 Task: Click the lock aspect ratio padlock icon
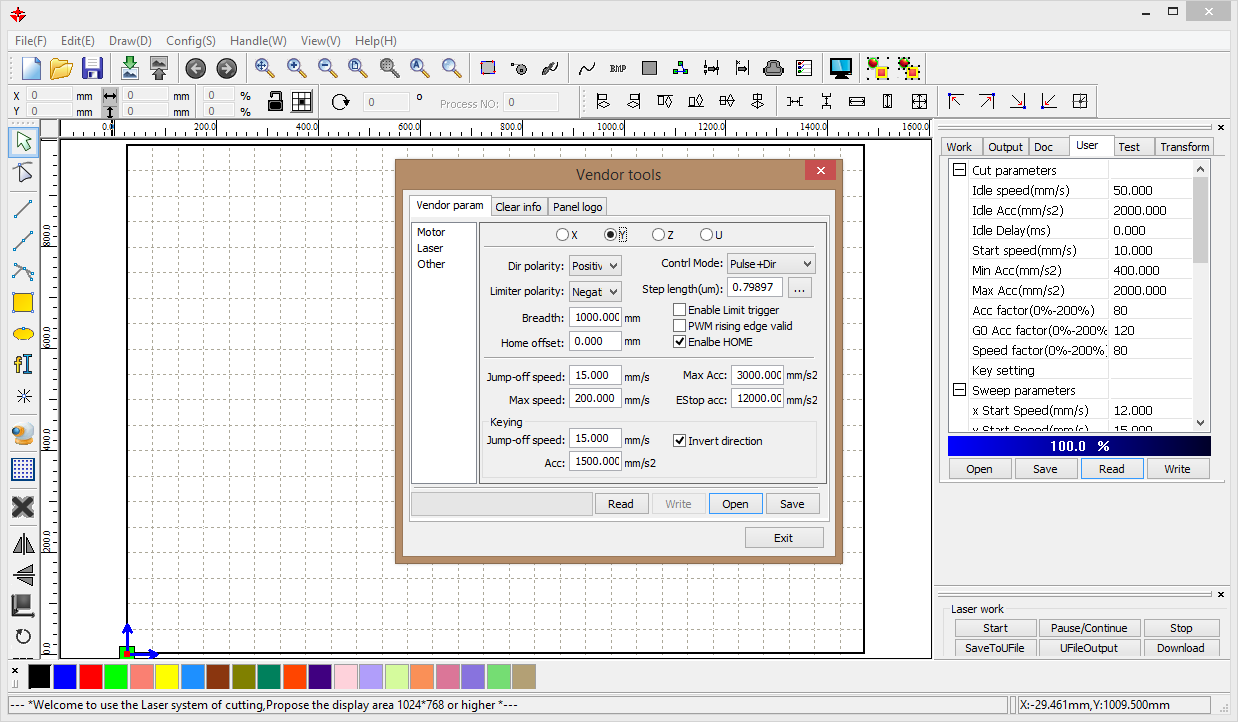click(274, 101)
